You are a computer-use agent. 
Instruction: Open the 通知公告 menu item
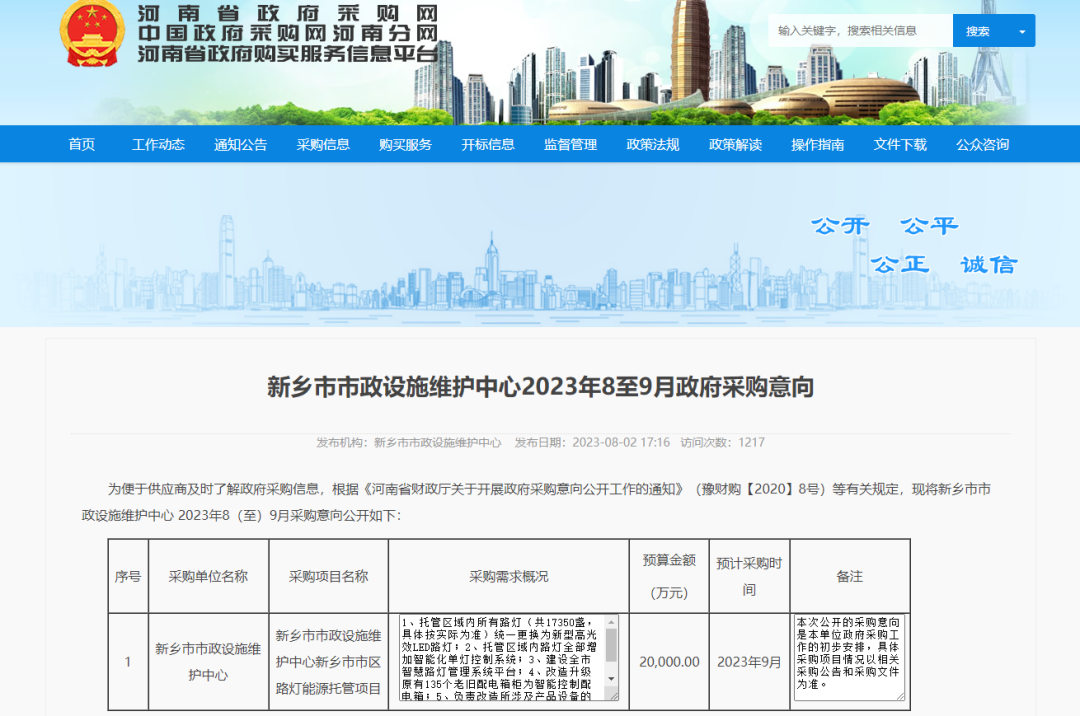coord(241,144)
